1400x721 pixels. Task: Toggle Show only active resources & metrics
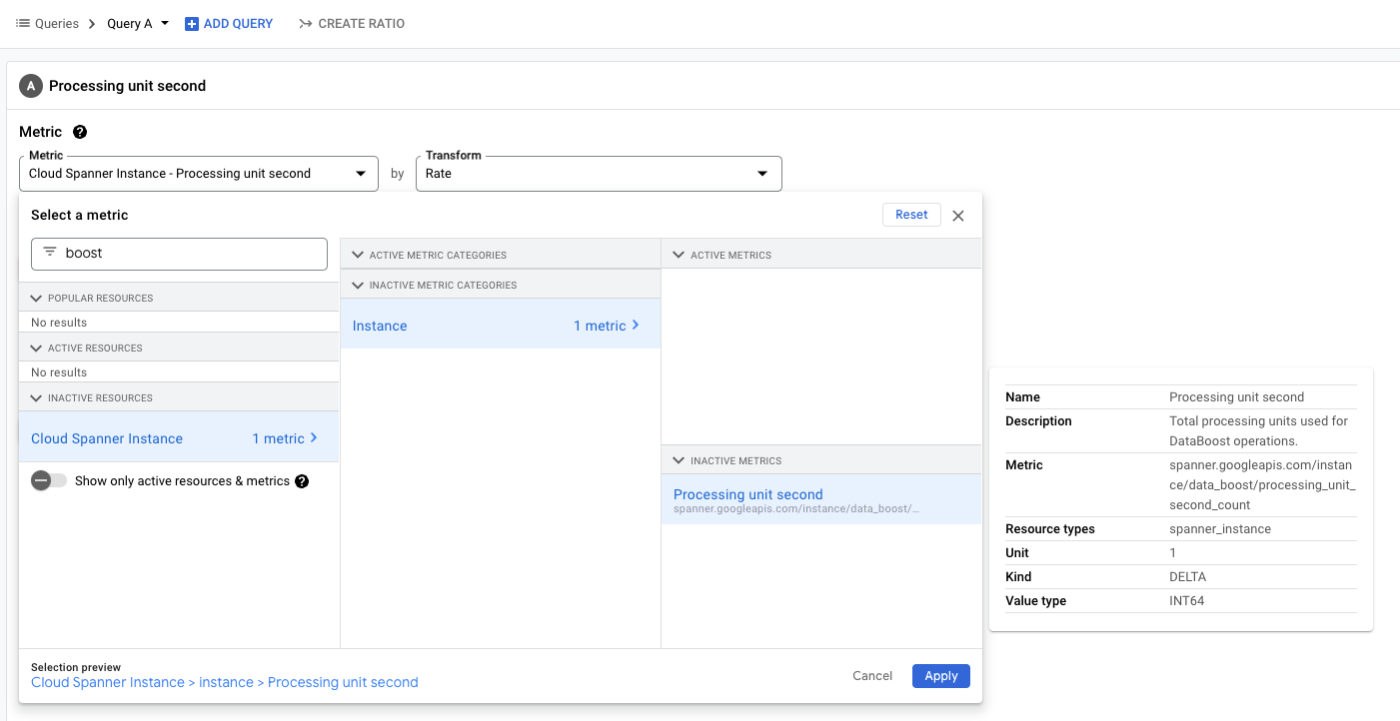pyautogui.click(x=49, y=481)
